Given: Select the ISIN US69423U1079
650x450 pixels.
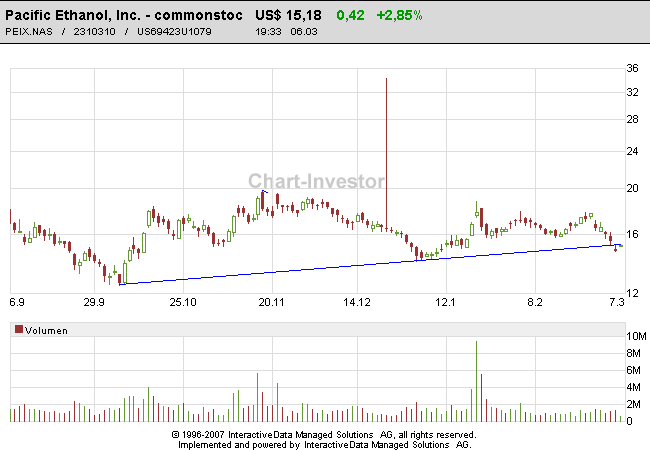Looking at the screenshot, I should click(174, 31).
